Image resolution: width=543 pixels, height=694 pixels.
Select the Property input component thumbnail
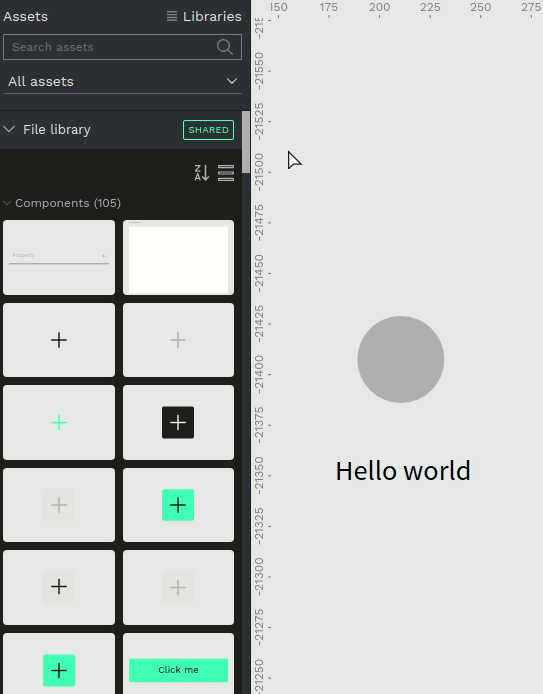[x=59, y=258]
